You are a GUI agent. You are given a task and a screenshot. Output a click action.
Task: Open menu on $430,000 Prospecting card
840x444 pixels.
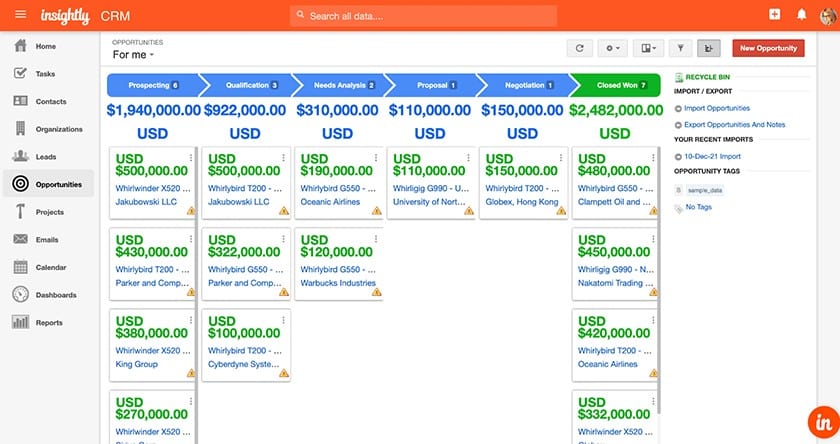click(x=191, y=239)
